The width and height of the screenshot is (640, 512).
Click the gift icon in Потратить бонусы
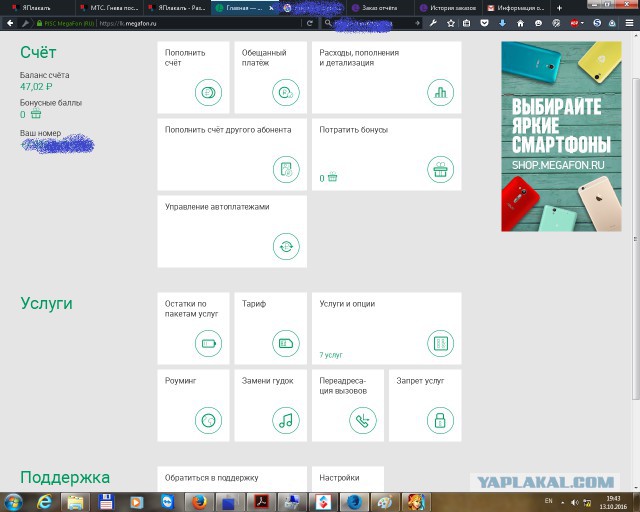click(440, 169)
